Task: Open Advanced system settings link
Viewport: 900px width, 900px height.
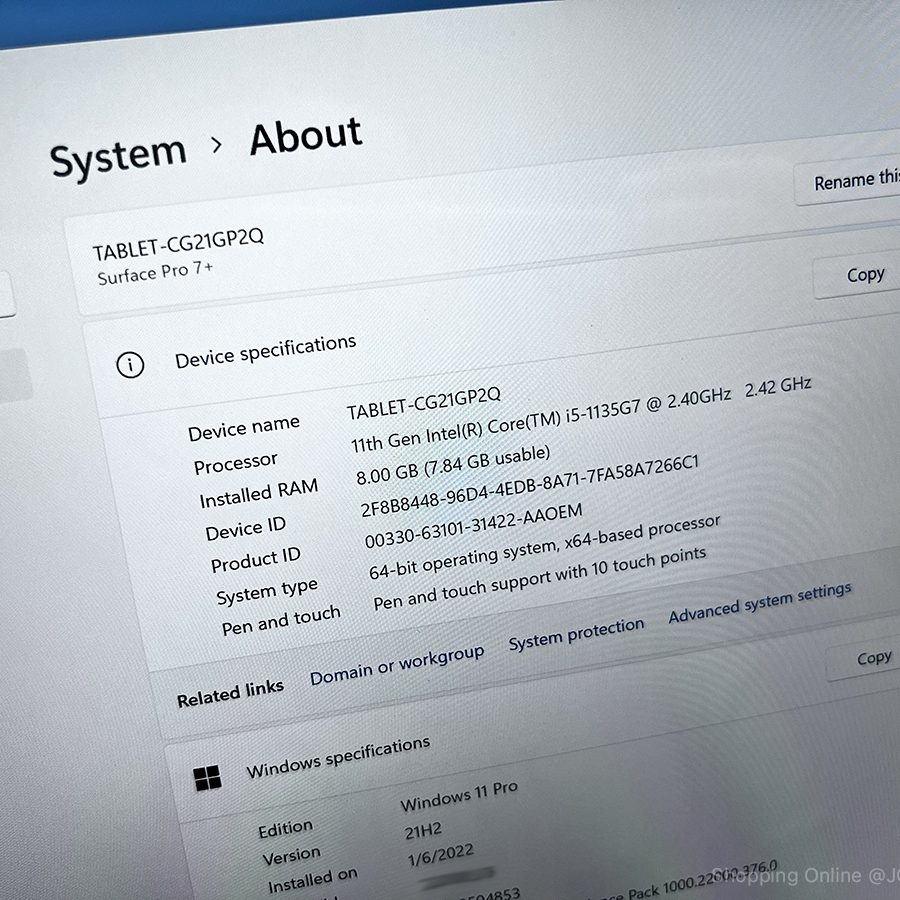Action: coord(760,602)
